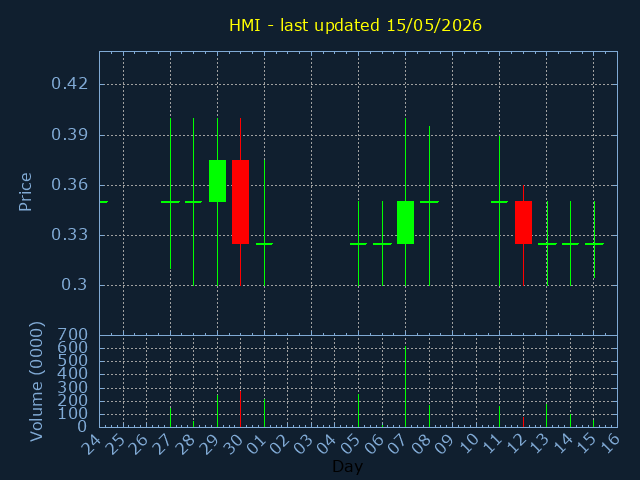
Task: Click the doji cross mark on day 05
Action: 358,244
